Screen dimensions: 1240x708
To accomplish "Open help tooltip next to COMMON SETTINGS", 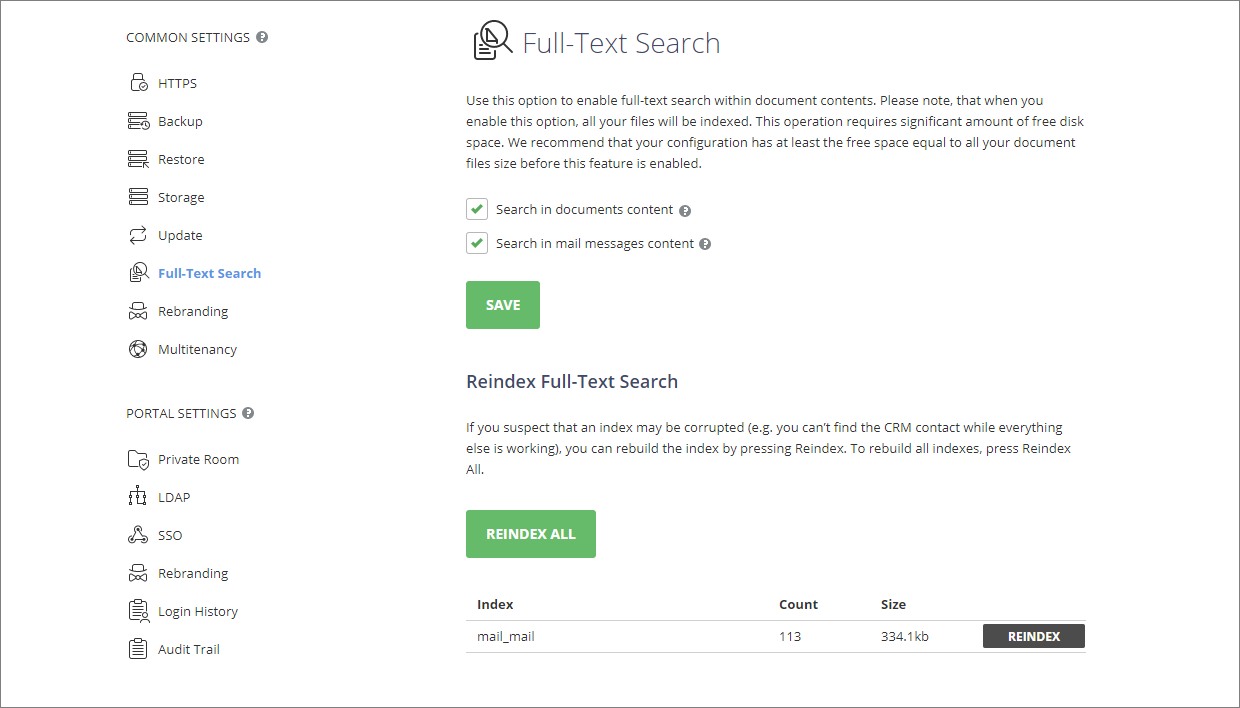I will pos(262,37).
